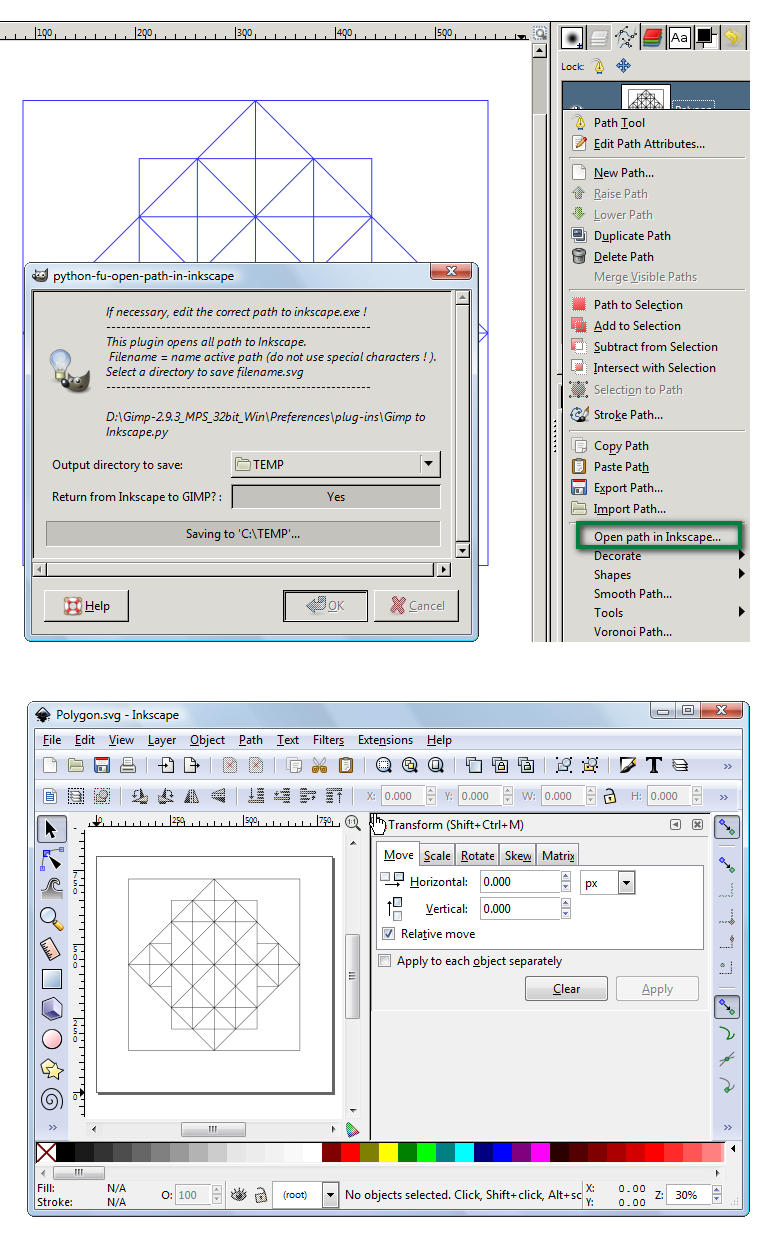The image size is (774, 1248).
Task: Open the File menu in Inkscape
Action: click(52, 740)
